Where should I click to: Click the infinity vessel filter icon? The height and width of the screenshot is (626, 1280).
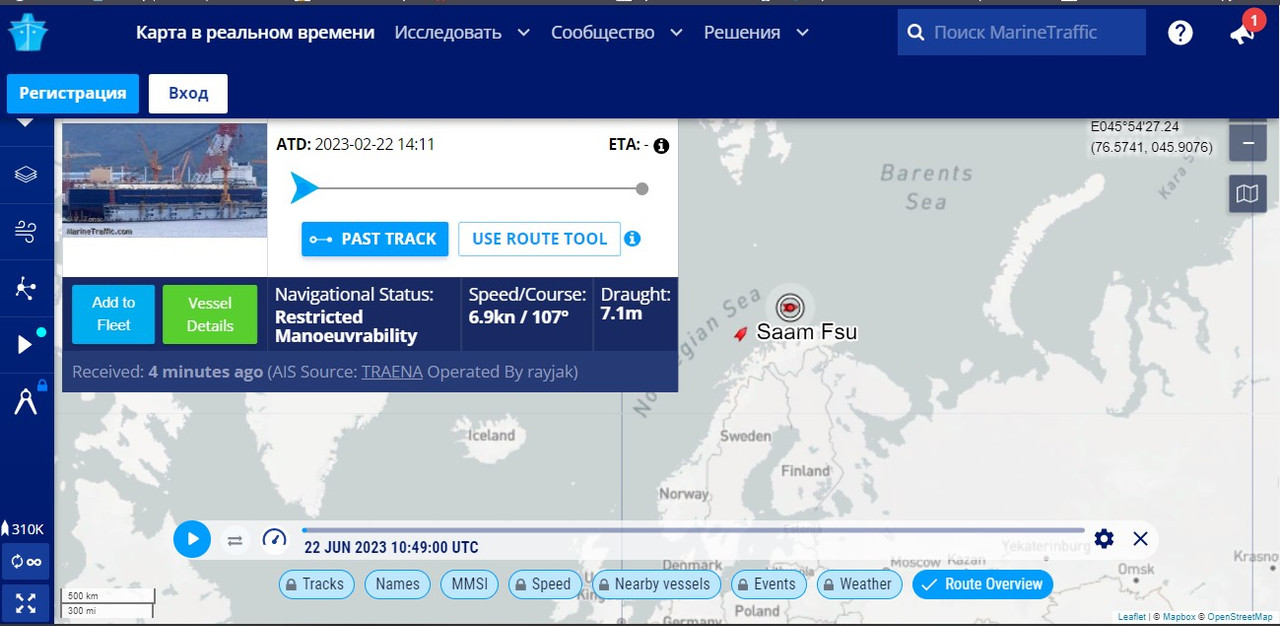point(27,561)
